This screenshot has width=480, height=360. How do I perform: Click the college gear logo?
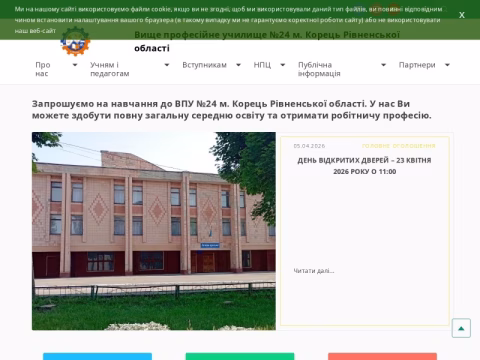[75, 41]
